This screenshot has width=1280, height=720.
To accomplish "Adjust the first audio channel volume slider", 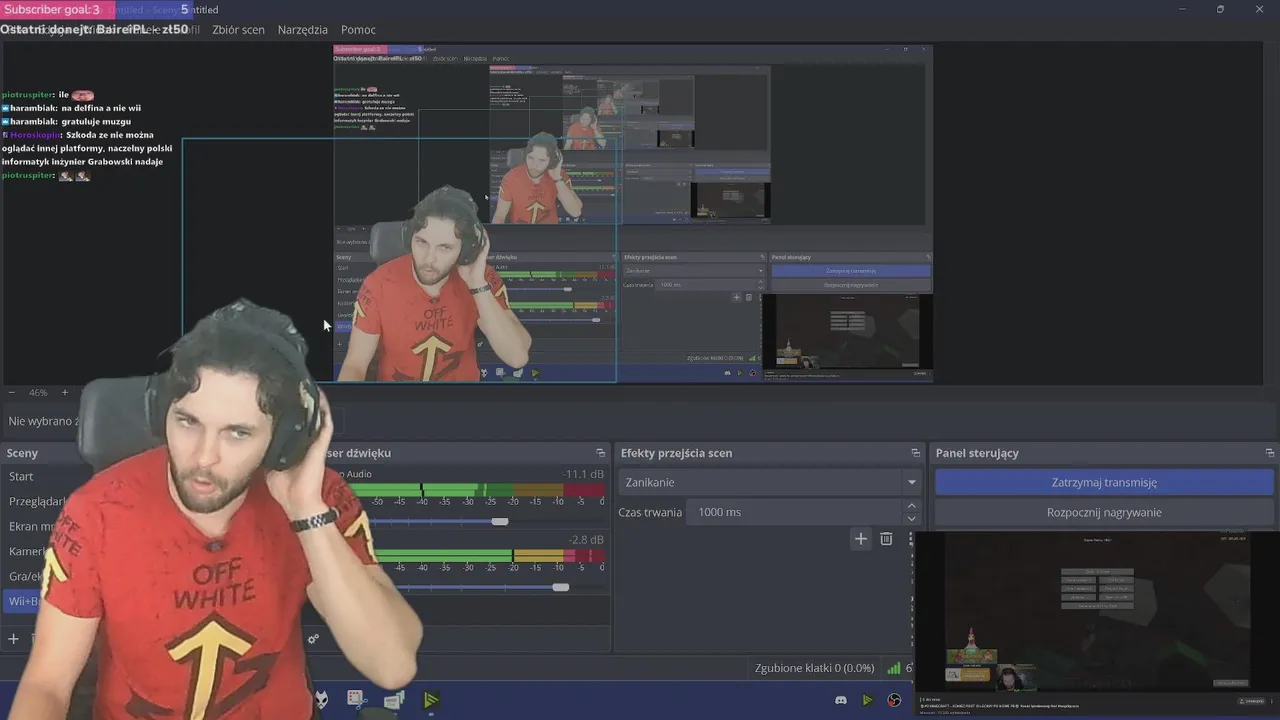I will (500, 521).
